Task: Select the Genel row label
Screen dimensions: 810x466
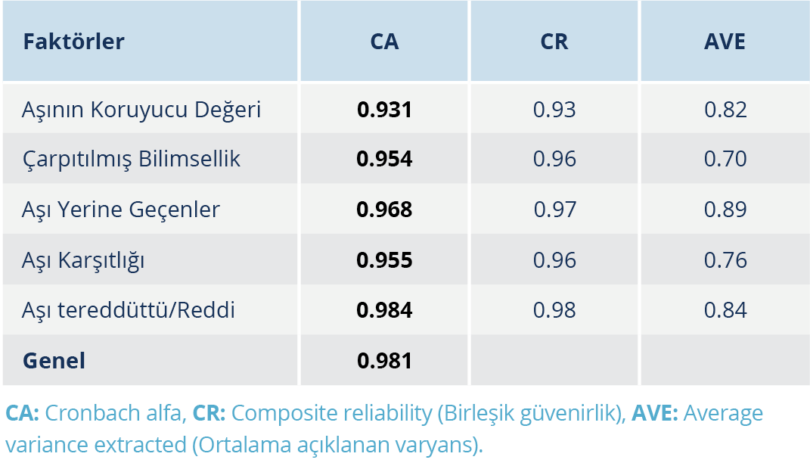Action: pos(54,360)
